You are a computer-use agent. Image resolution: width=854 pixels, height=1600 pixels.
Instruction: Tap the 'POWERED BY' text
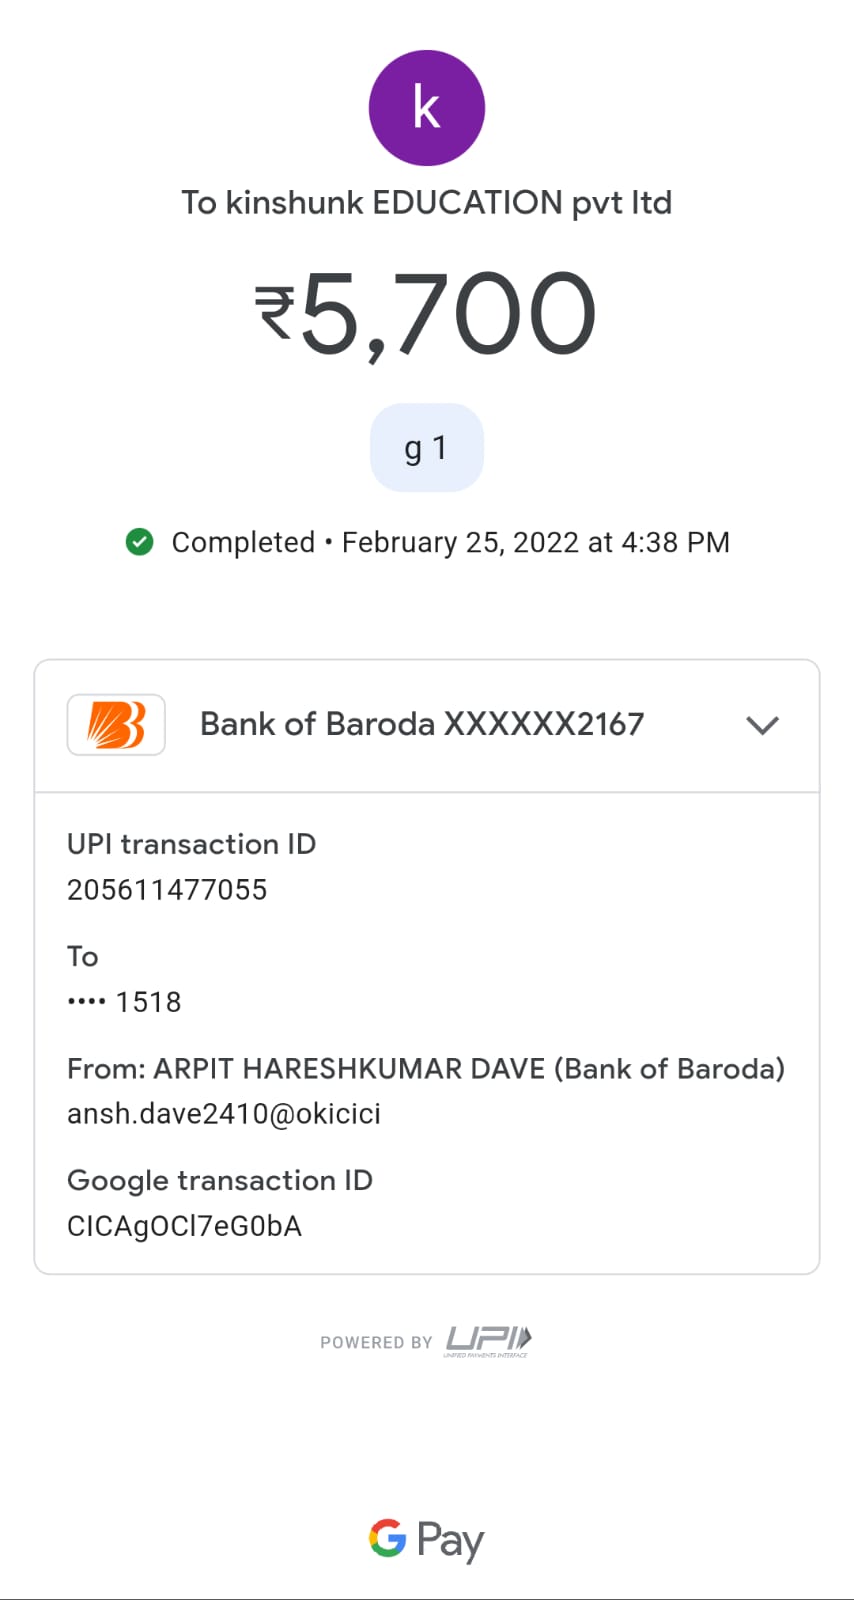pos(376,1342)
